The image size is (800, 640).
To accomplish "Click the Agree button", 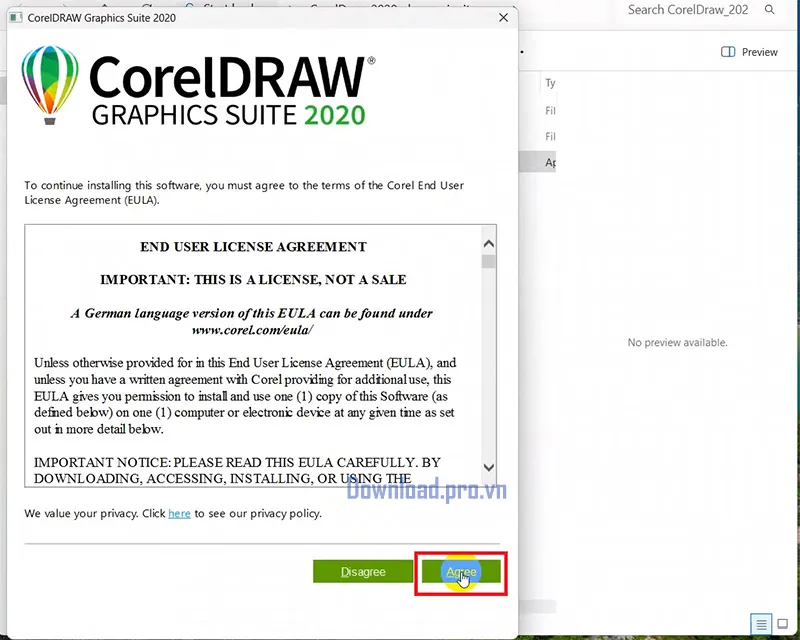I will [x=461, y=572].
